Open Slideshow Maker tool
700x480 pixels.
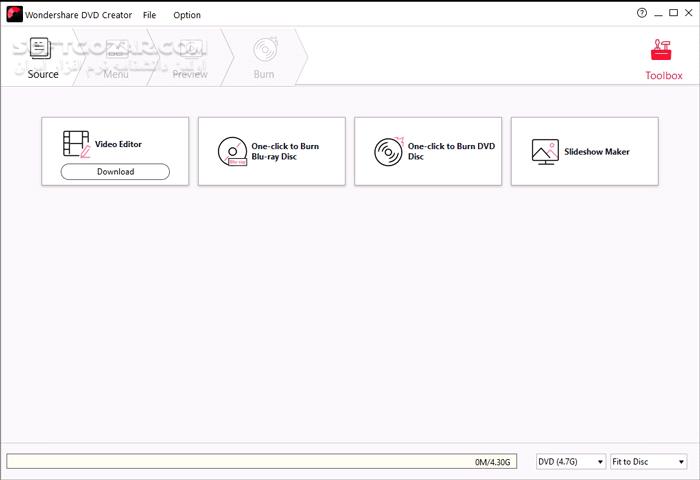(584, 151)
